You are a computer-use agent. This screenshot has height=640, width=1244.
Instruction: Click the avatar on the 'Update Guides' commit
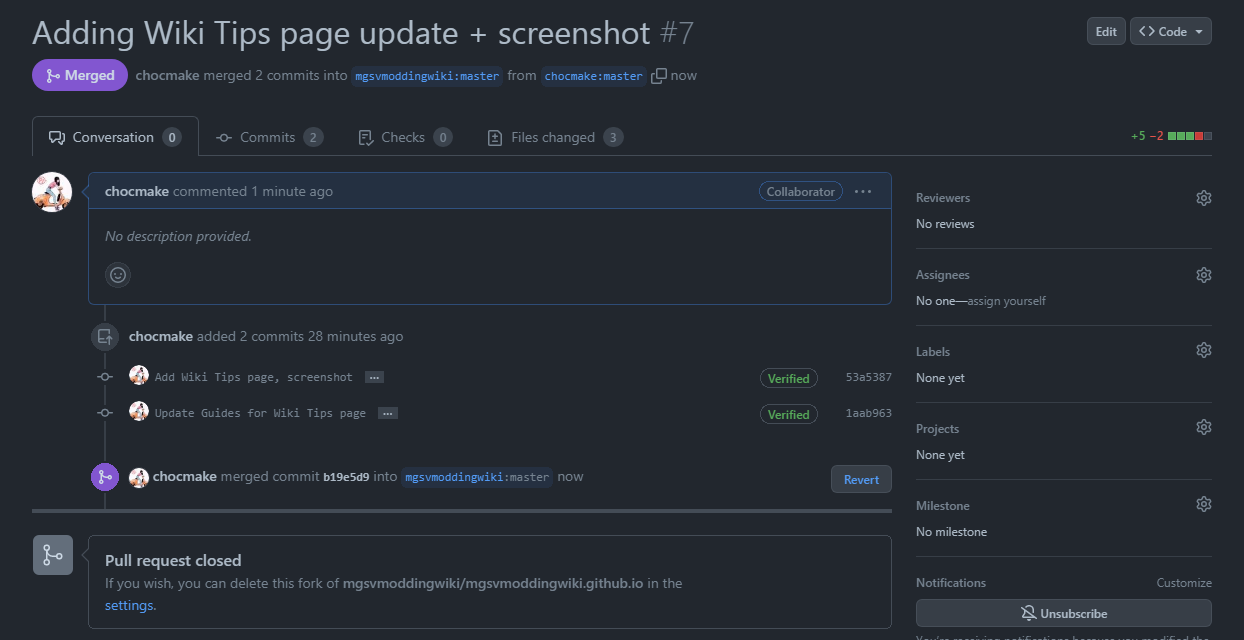pos(139,411)
